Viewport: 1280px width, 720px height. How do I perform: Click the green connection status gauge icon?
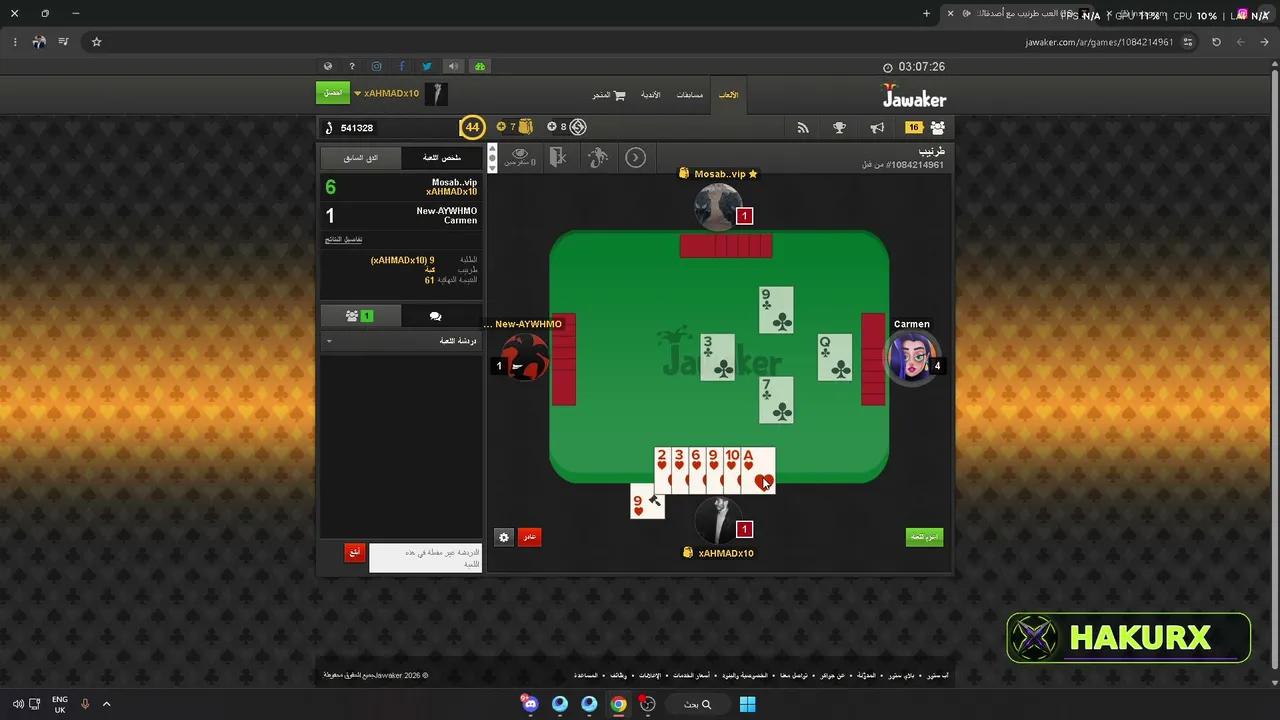[480, 67]
